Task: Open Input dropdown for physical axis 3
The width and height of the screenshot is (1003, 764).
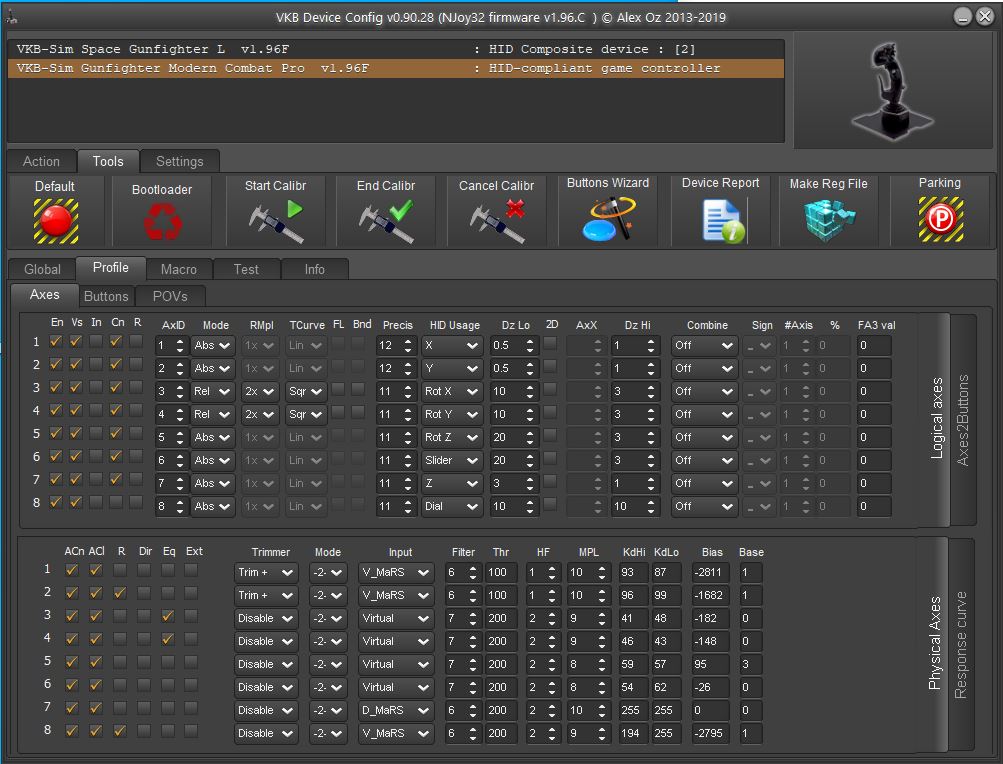Action: coord(396,619)
